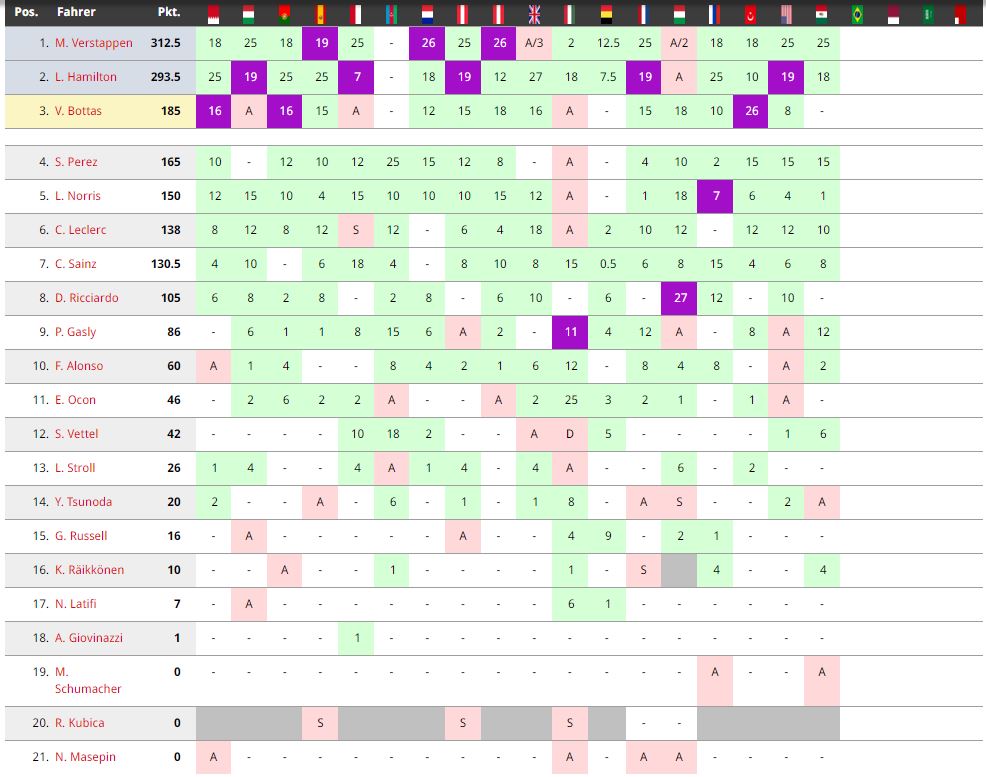Click the flag directly right of the Union Jack
Image resolution: width=986 pixels, height=777 pixels.
(x=570, y=14)
